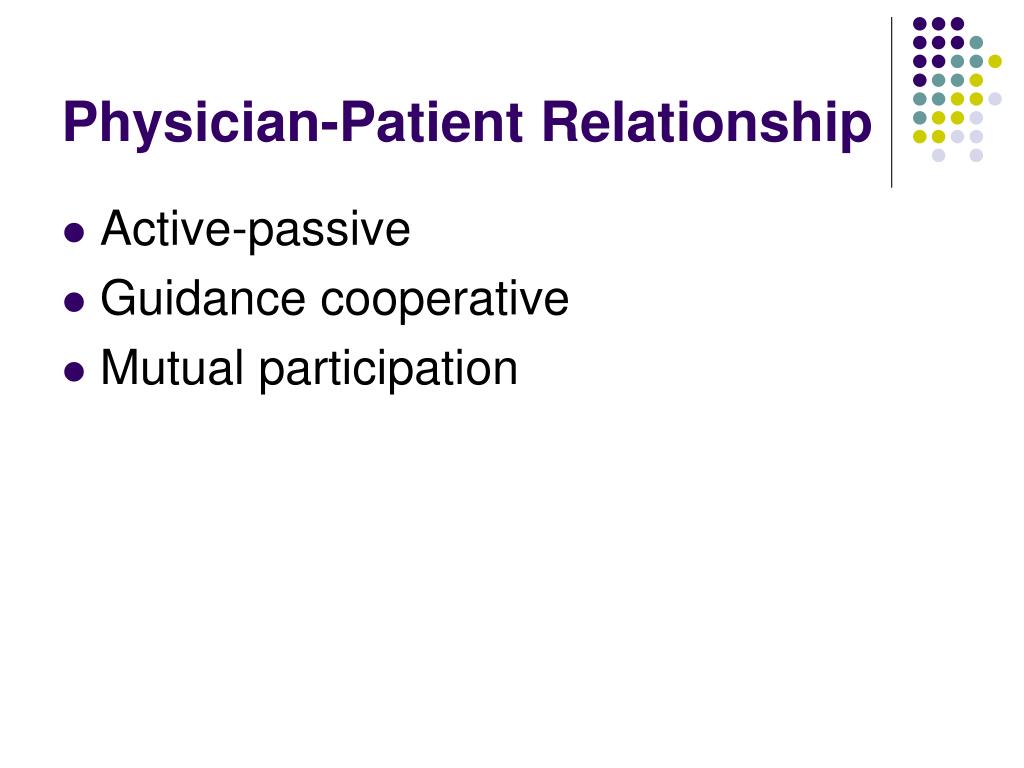Click the vertical divider line beside the title
Screen dimensions: 1024x768
tap(891, 103)
